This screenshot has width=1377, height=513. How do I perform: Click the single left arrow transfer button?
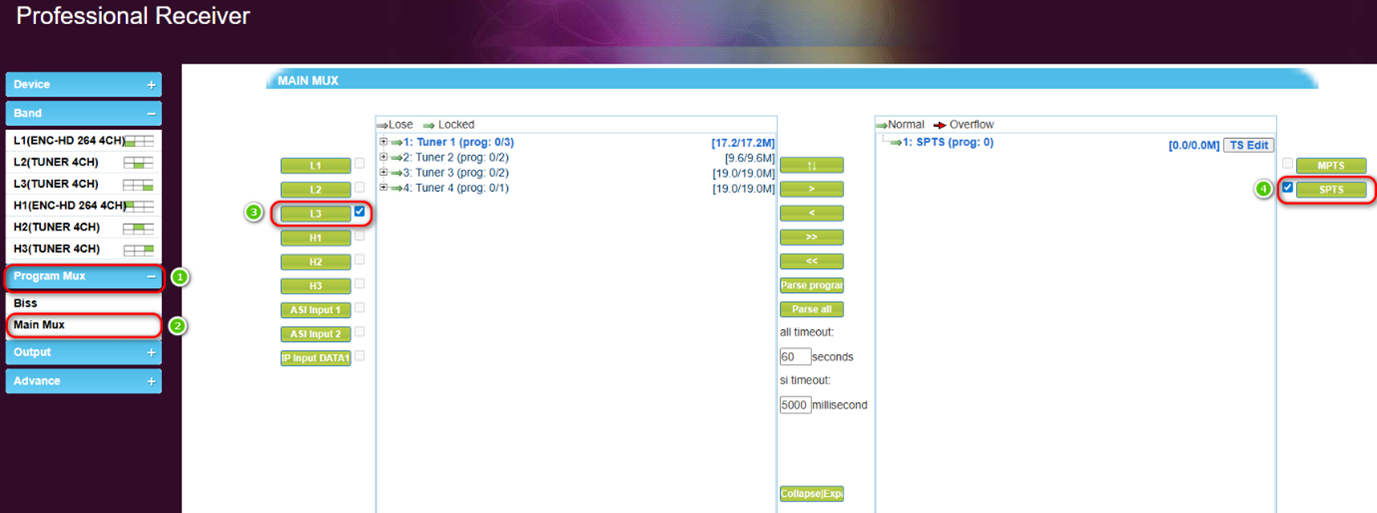click(x=811, y=213)
